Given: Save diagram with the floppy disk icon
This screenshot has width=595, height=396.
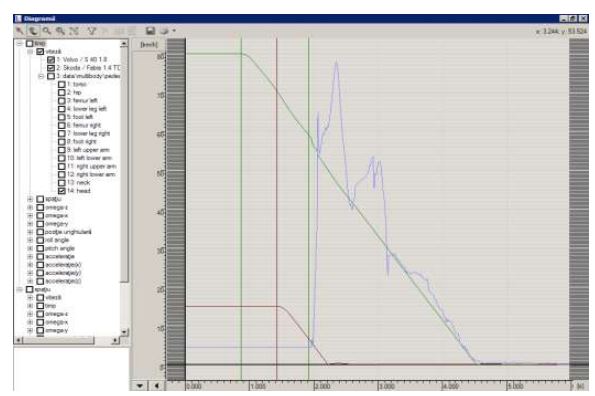Looking at the screenshot, I should [151, 31].
